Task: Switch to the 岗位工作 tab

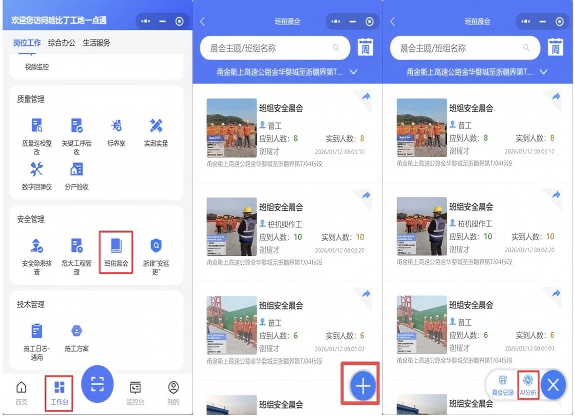Action: click(x=27, y=43)
